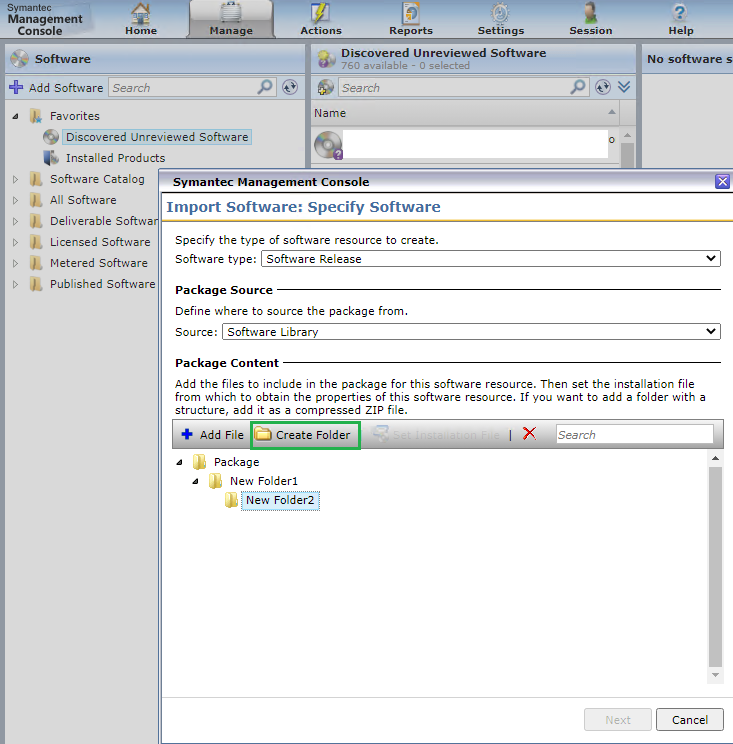
Task: Select Installed Products in Favorites
Action: point(115,158)
